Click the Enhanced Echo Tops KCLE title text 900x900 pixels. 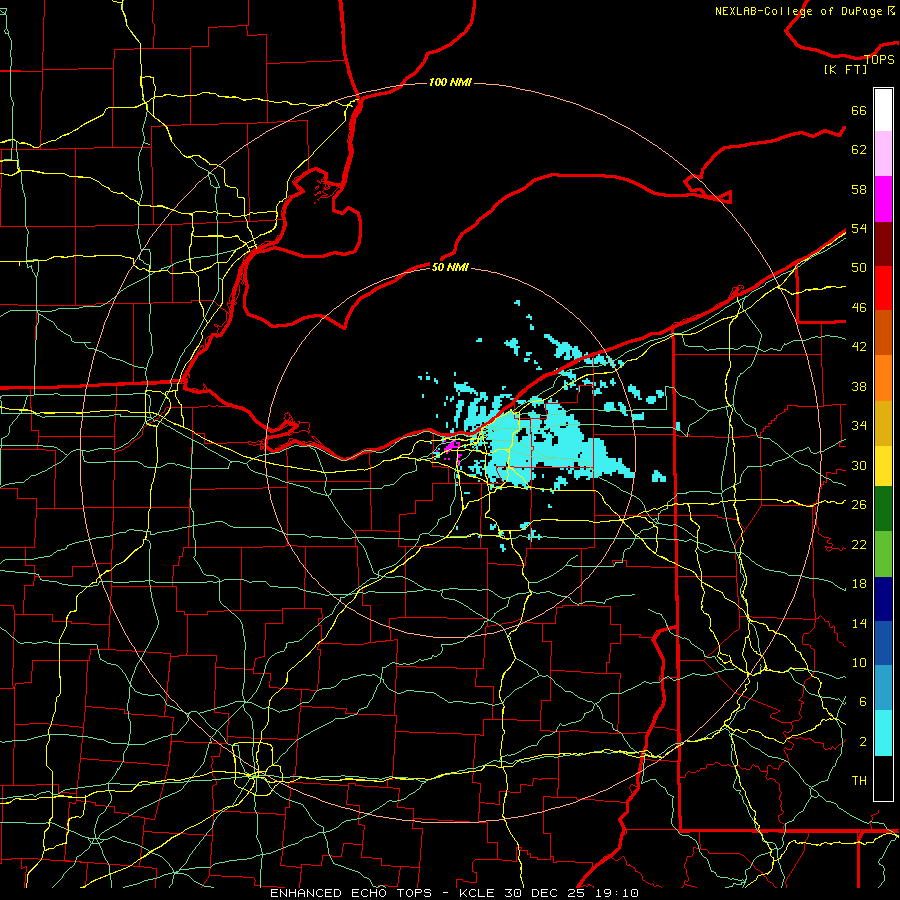454,893
